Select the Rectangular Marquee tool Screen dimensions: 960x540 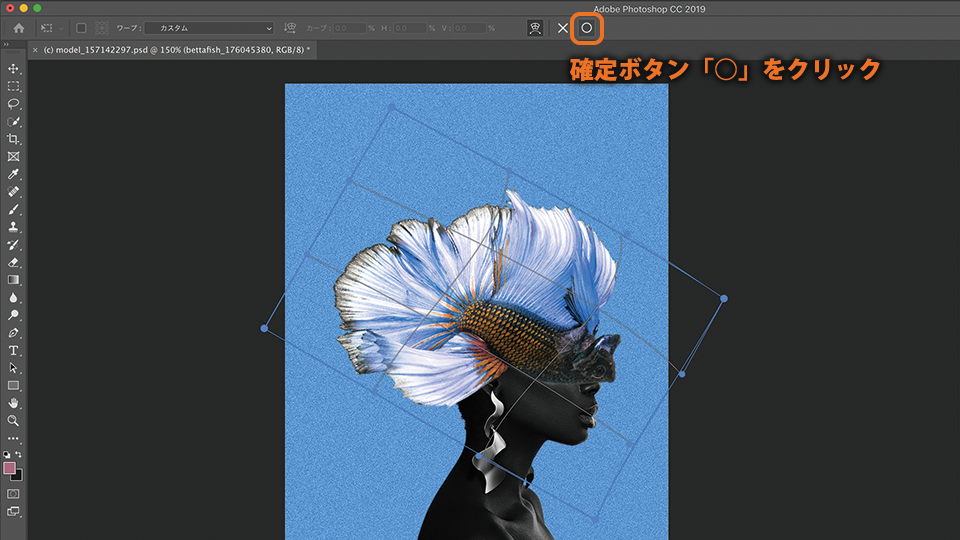tap(13, 86)
